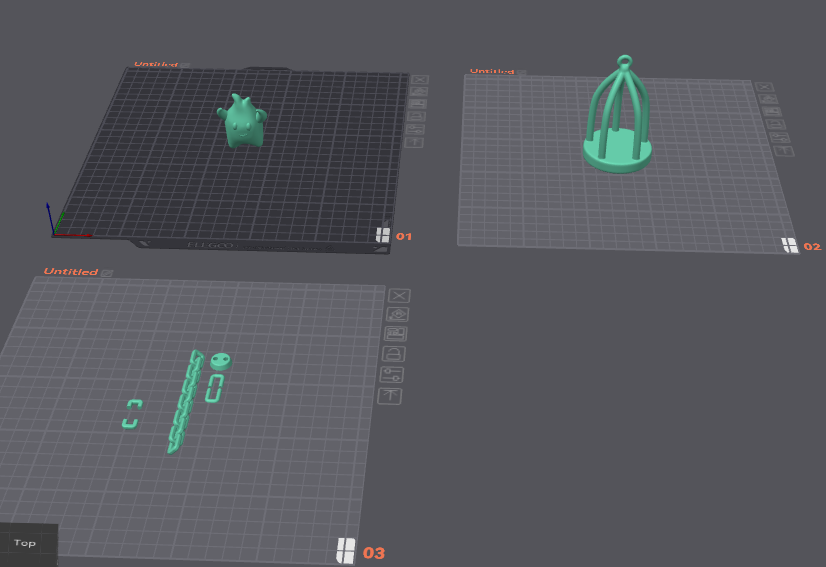Open plate 03 settings sliders icon
826x567 pixels.
click(392, 375)
